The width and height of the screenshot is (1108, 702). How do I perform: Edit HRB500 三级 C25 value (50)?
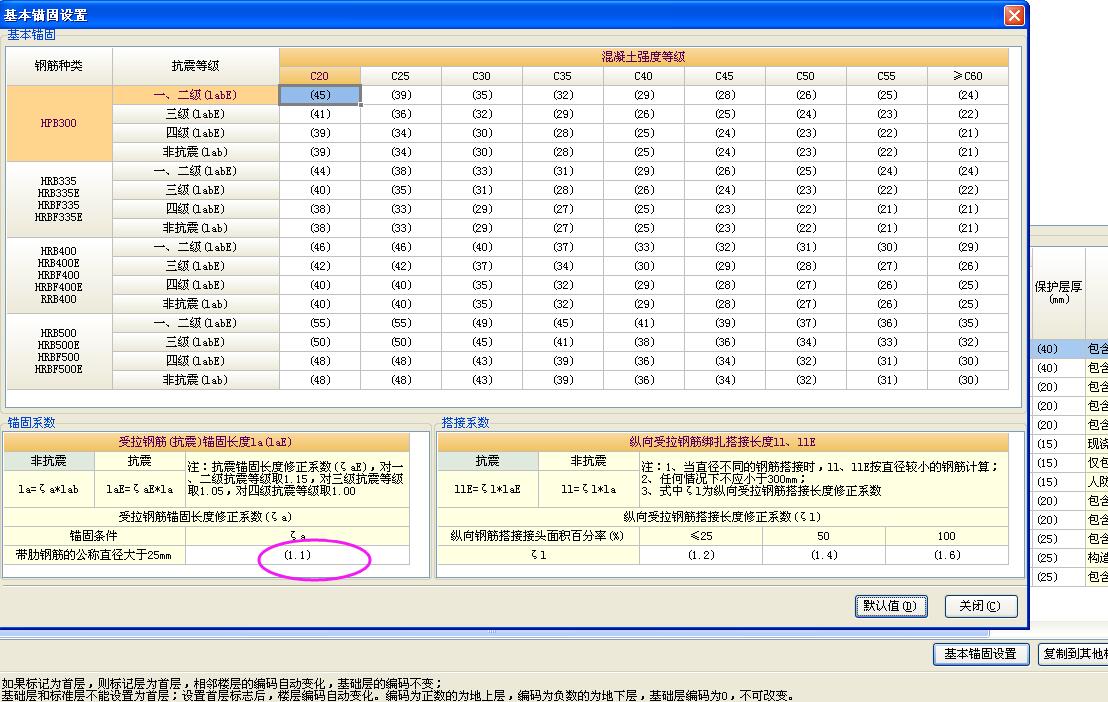[401, 342]
